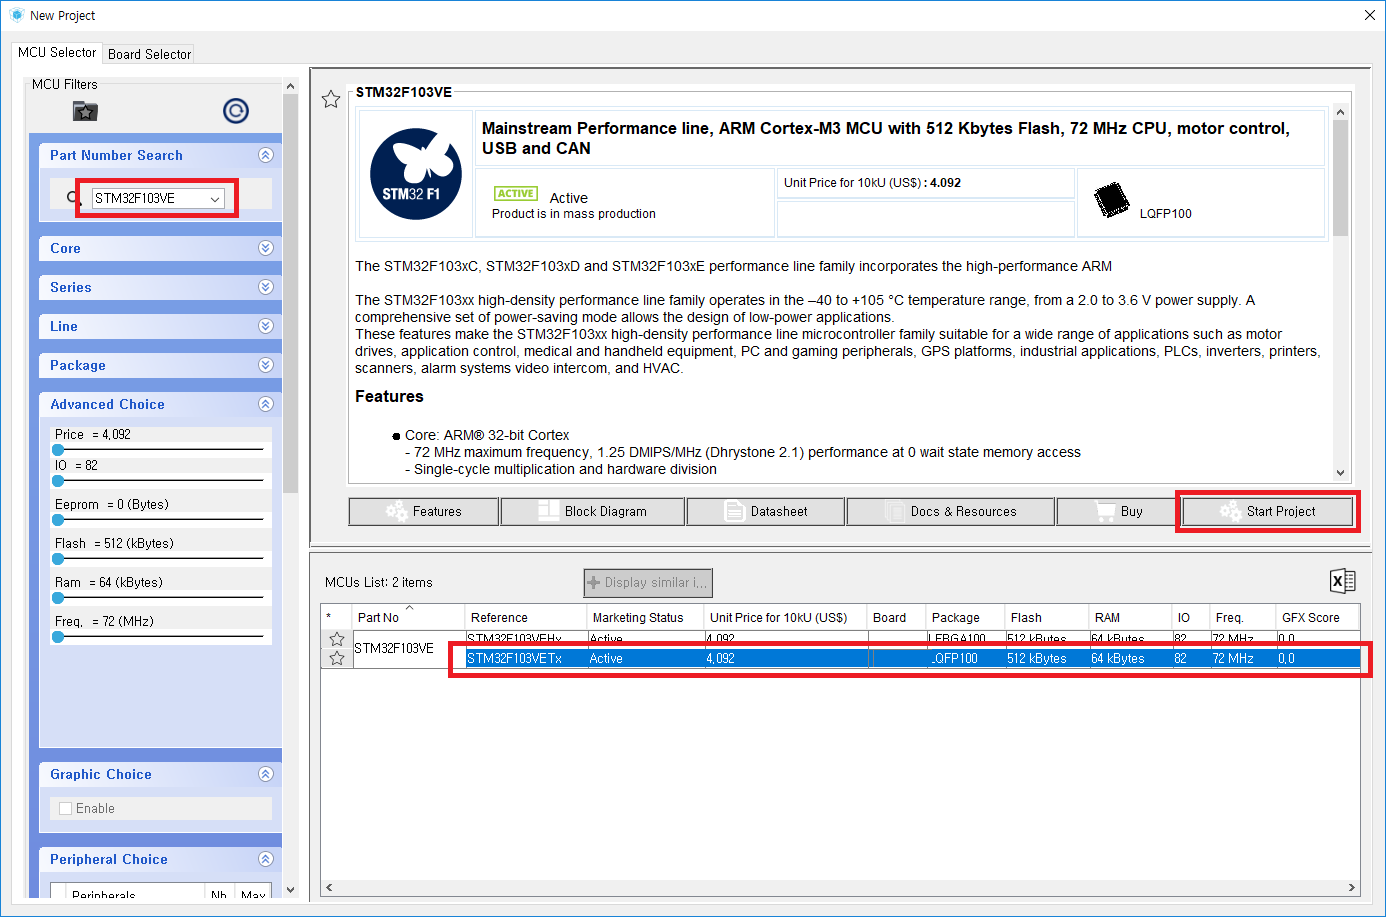Sort by the Board column header

pos(896,617)
